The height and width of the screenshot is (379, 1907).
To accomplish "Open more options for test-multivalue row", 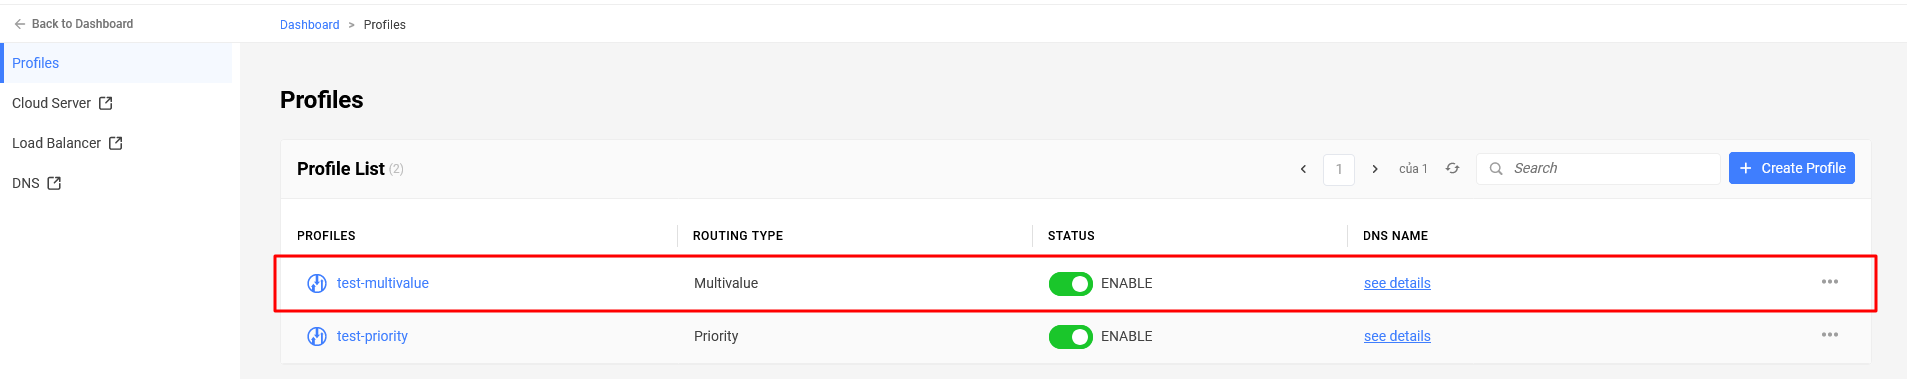I will 1830,282.
